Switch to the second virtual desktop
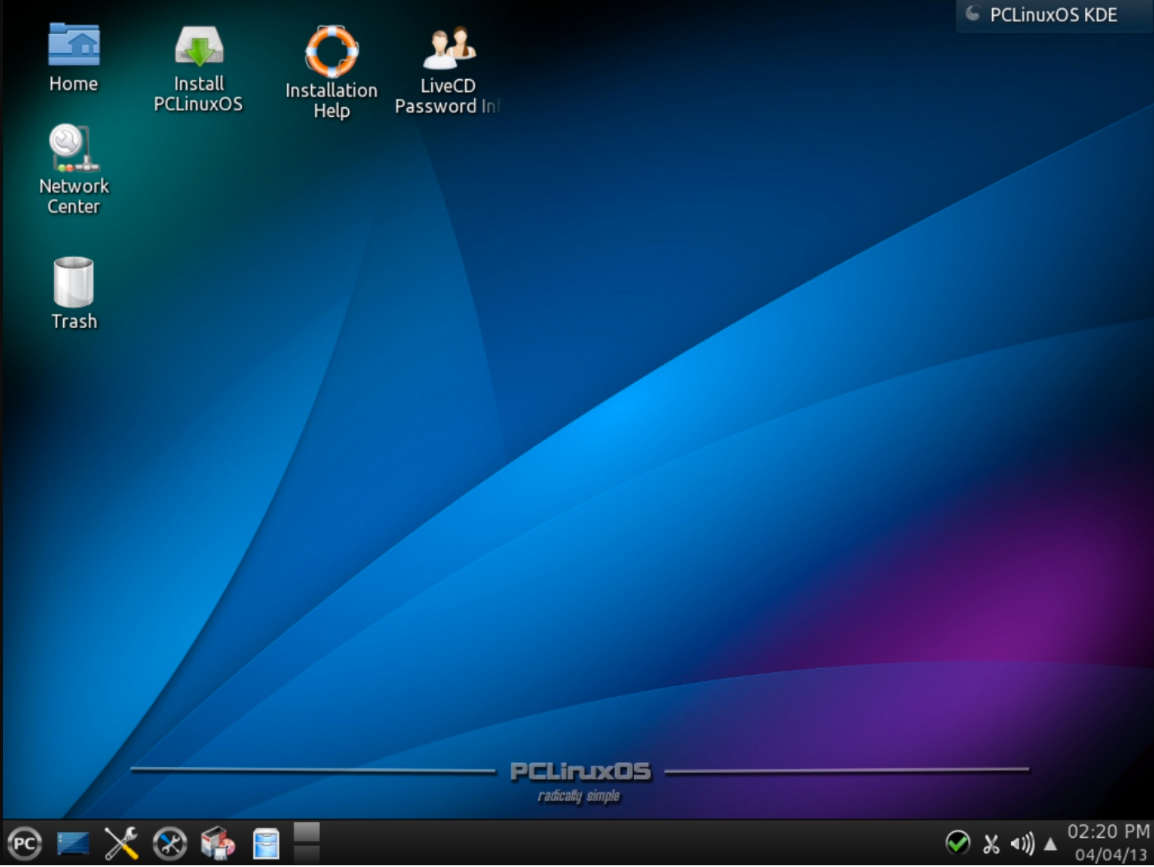The image size is (1154, 867). [306, 856]
